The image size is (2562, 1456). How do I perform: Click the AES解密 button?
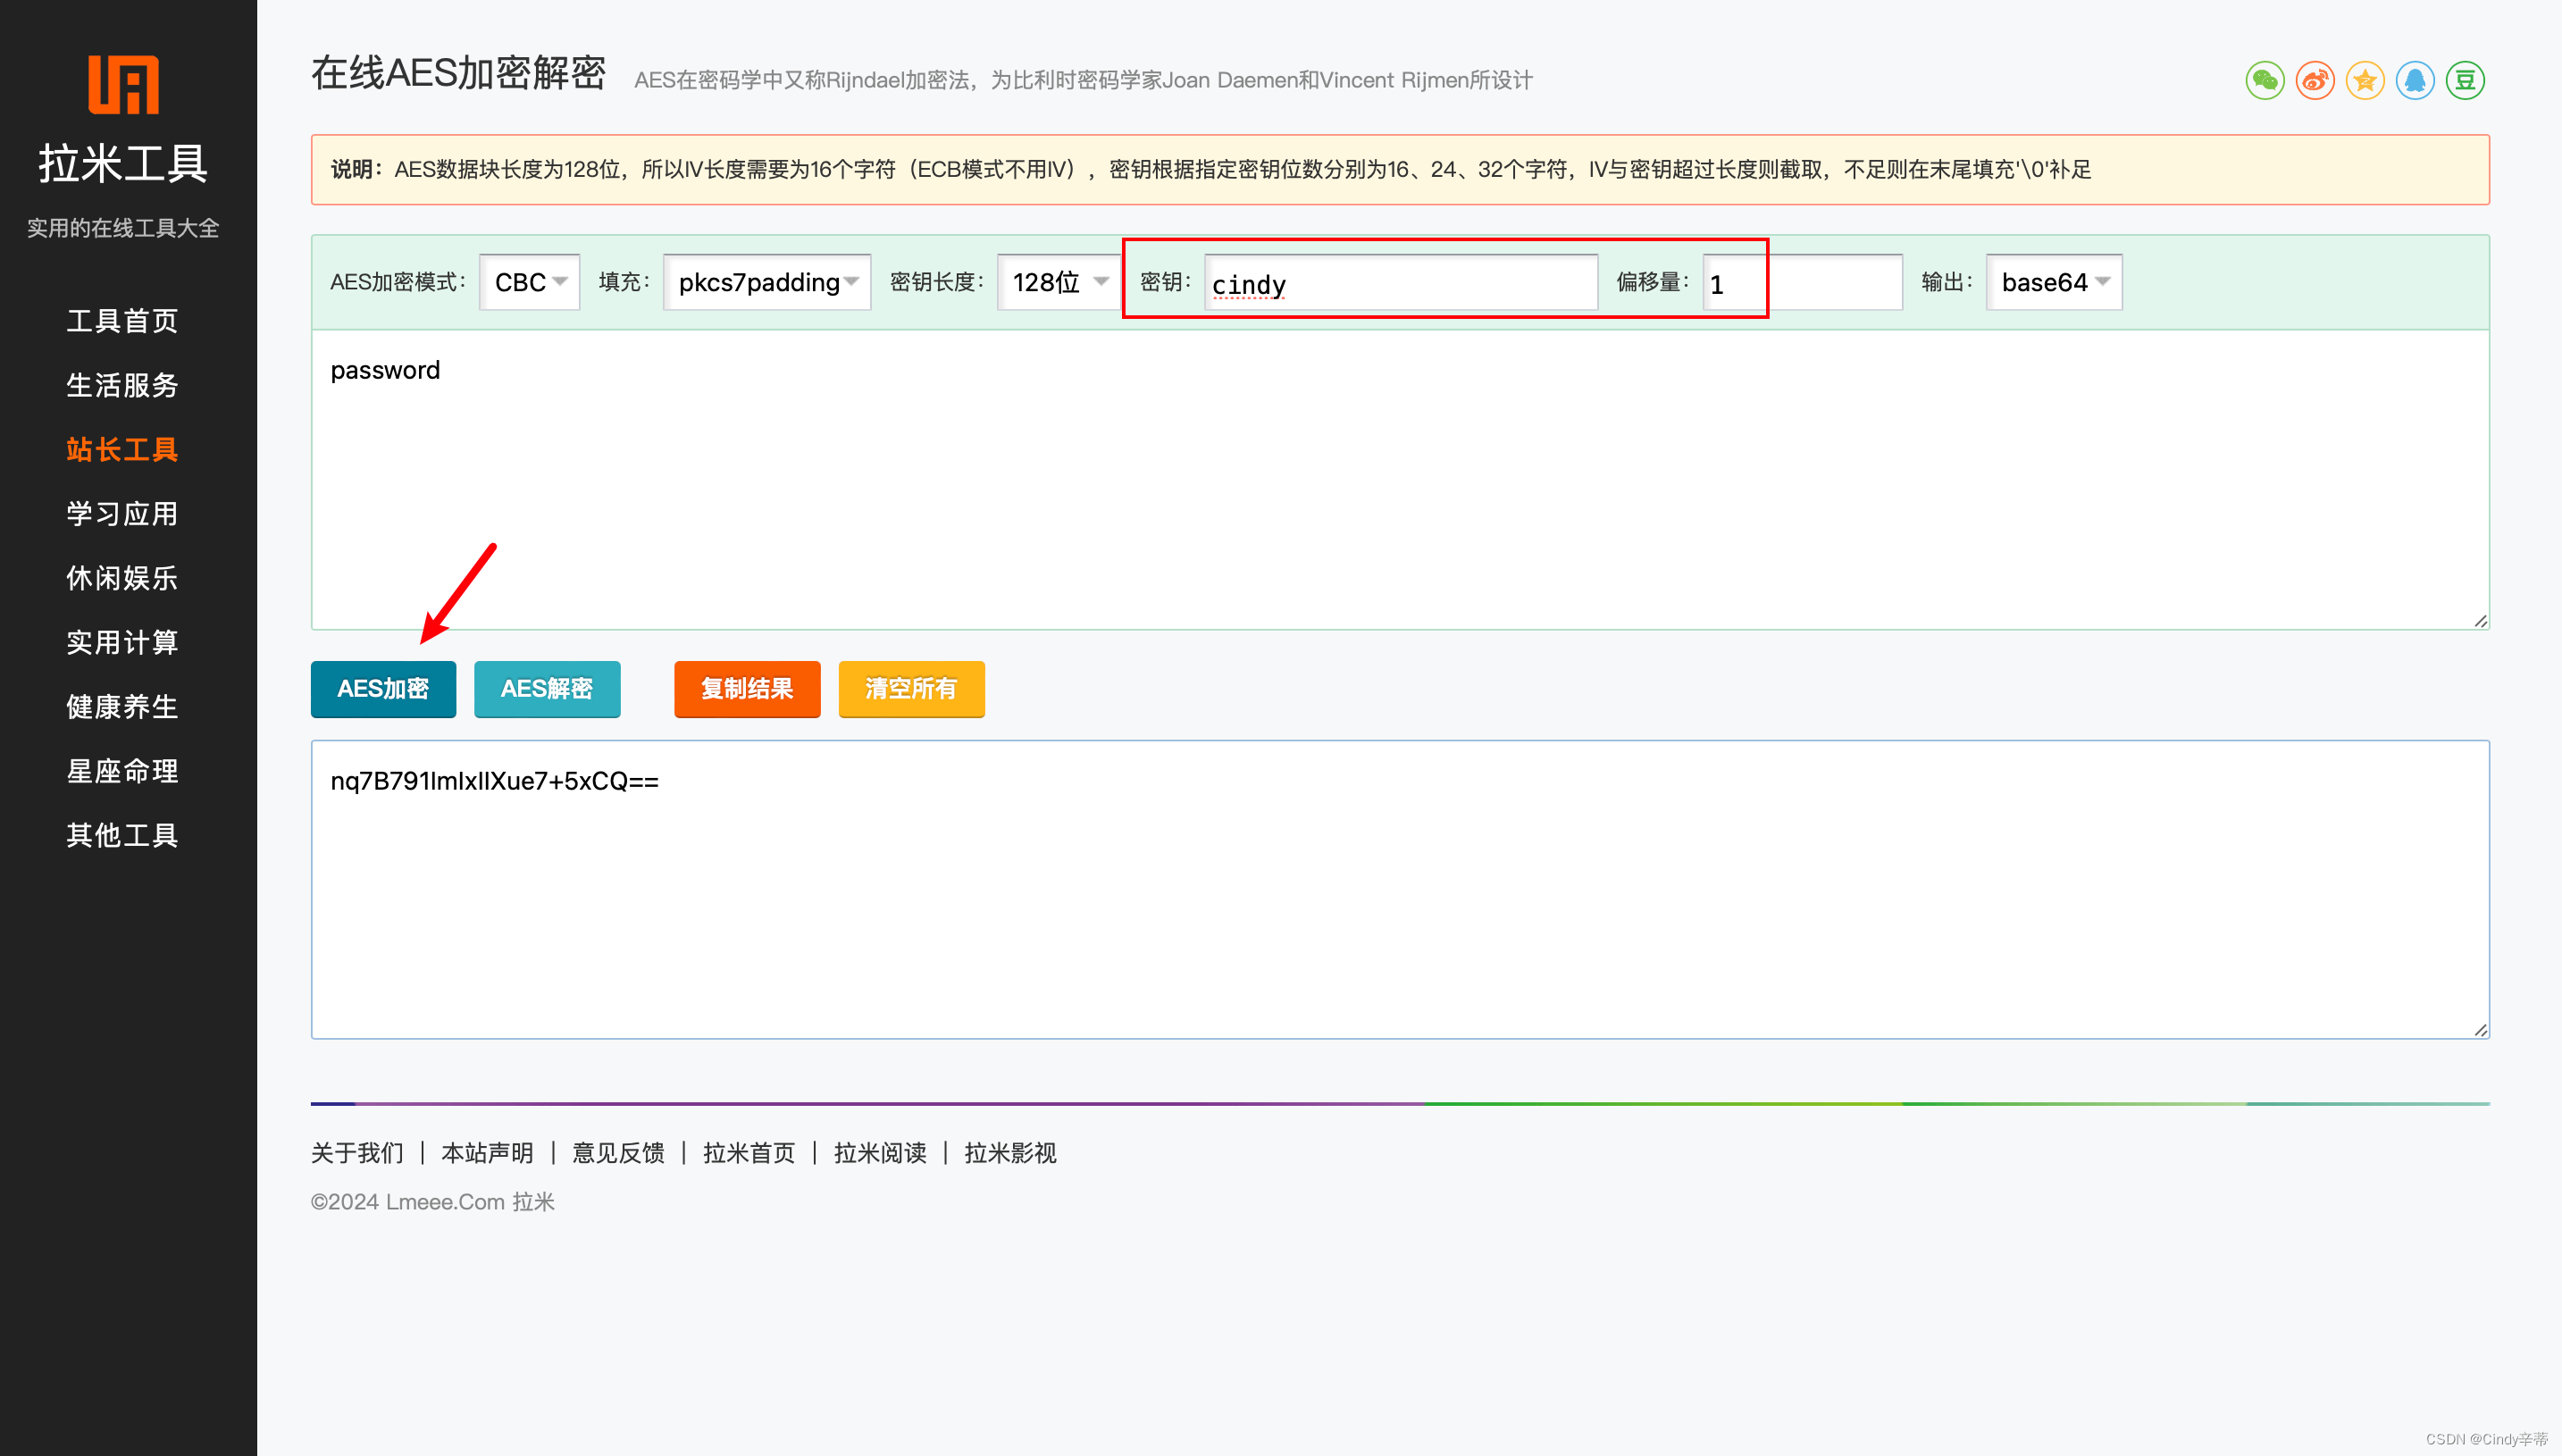click(547, 688)
